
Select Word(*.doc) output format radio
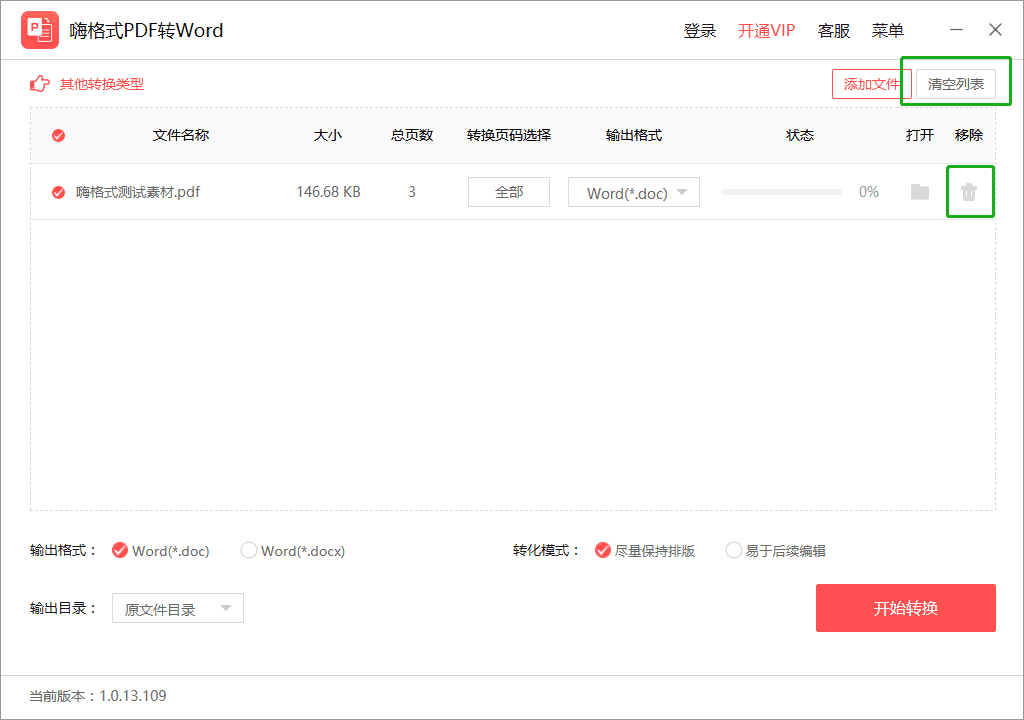pos(120,550)
